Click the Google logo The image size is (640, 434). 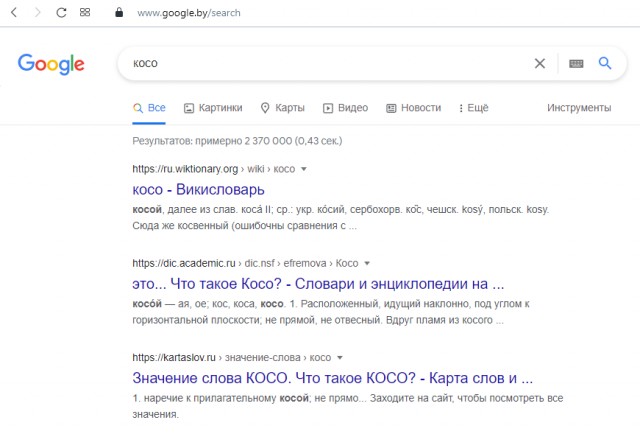pos(51,64)
